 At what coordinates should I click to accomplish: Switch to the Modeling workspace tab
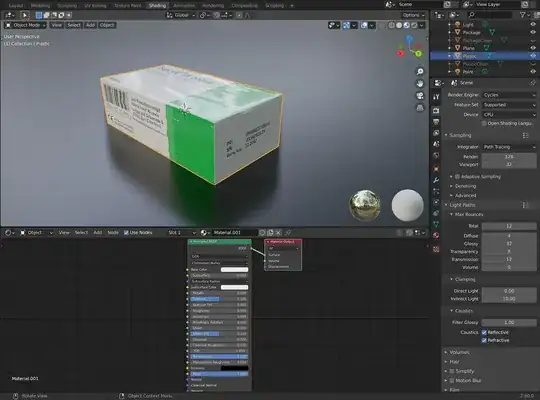click(40, 6)
